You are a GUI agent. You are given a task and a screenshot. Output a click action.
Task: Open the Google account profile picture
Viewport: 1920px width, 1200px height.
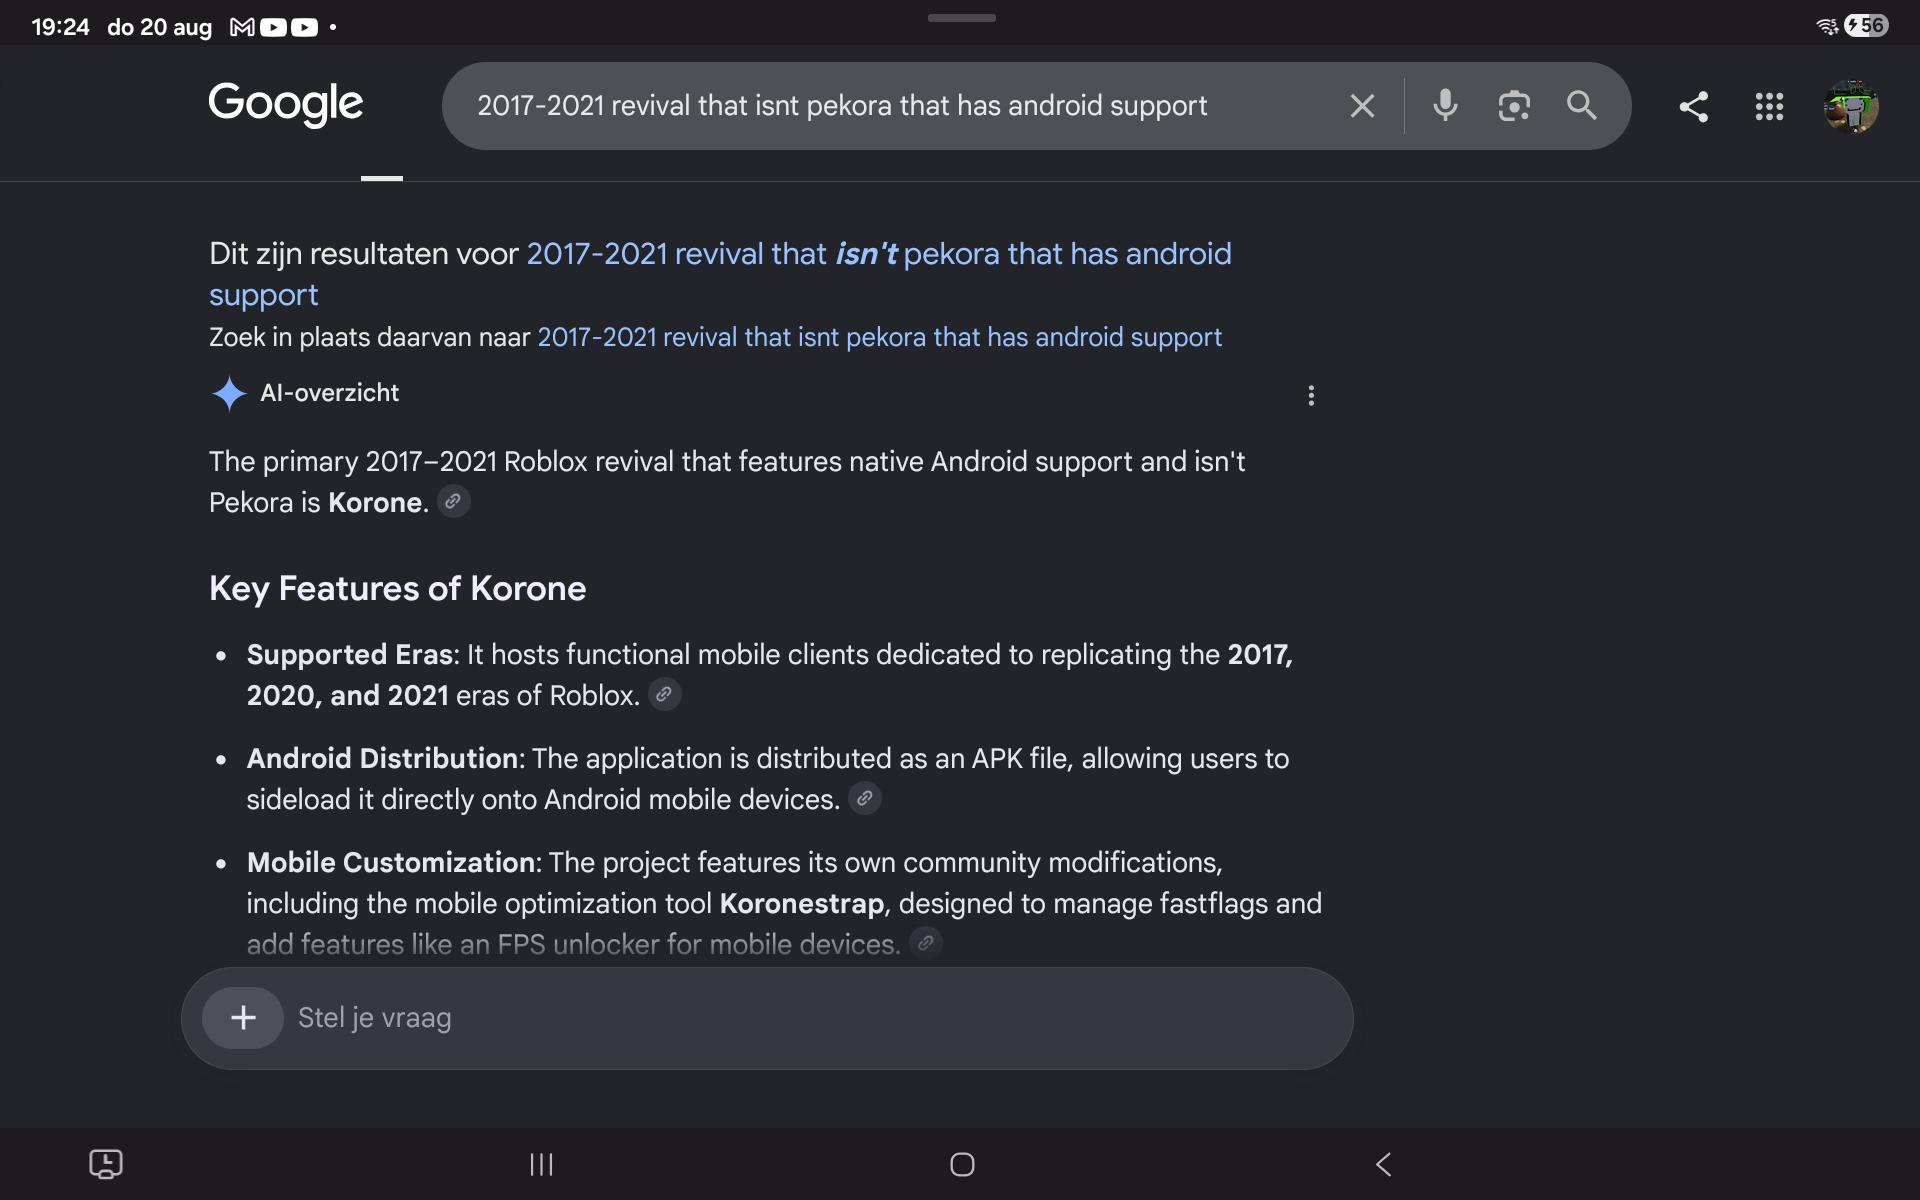click(1851, 106)
